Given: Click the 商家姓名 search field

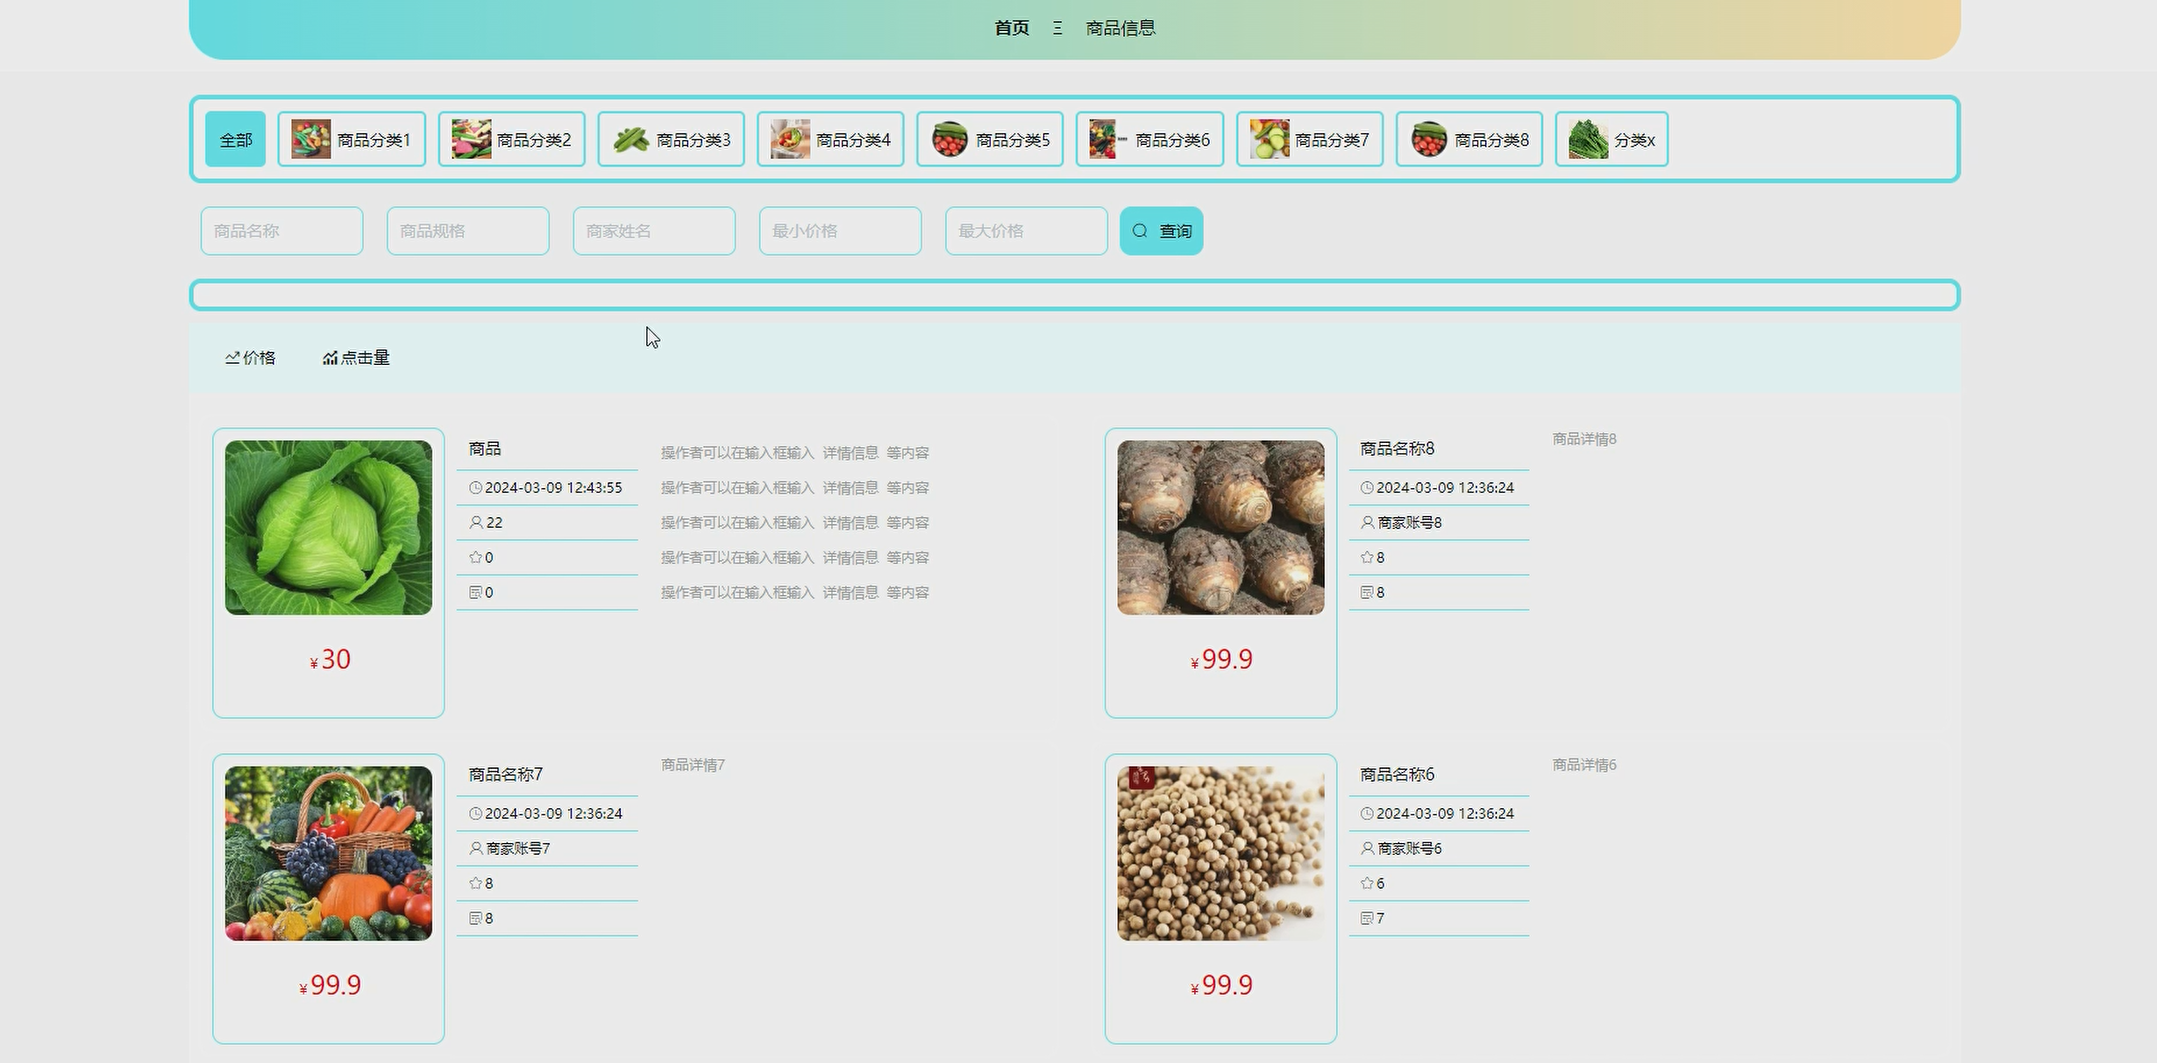Looking at the screenshot, I should point(654,231).
